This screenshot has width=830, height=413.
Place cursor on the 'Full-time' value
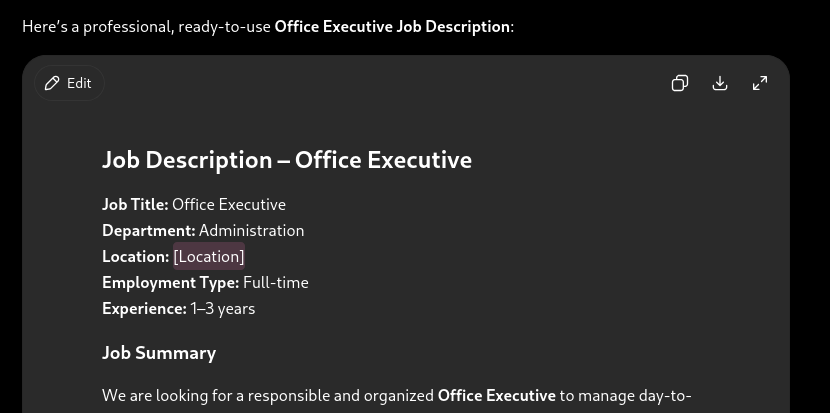pos(276,282)
